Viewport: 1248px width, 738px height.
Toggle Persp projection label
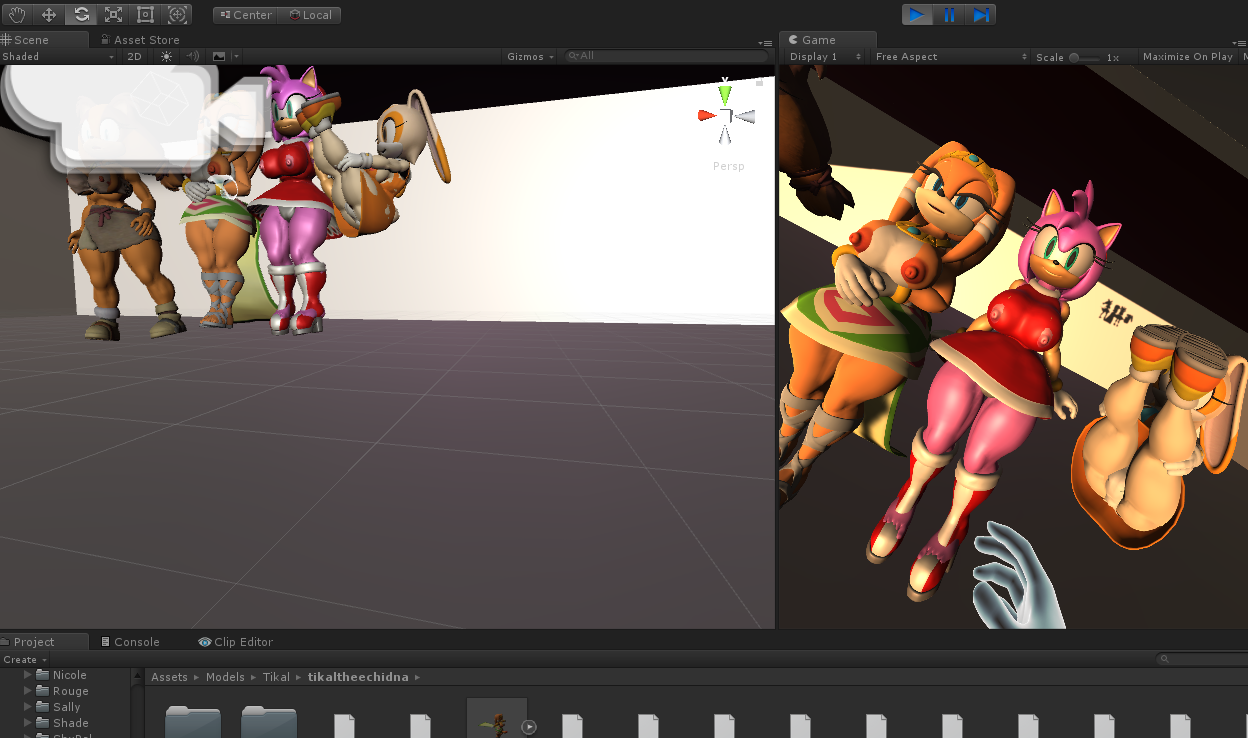point(728,166)
